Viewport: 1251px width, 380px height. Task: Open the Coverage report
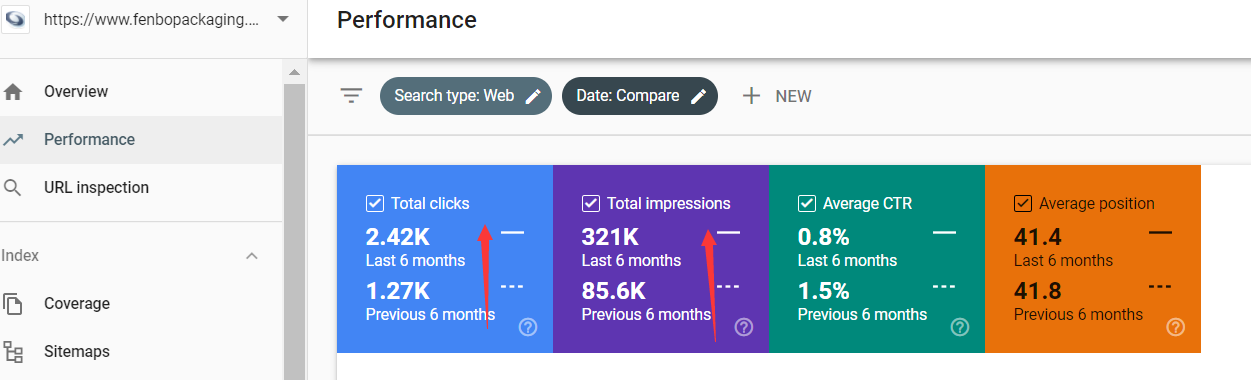point(142,304)
